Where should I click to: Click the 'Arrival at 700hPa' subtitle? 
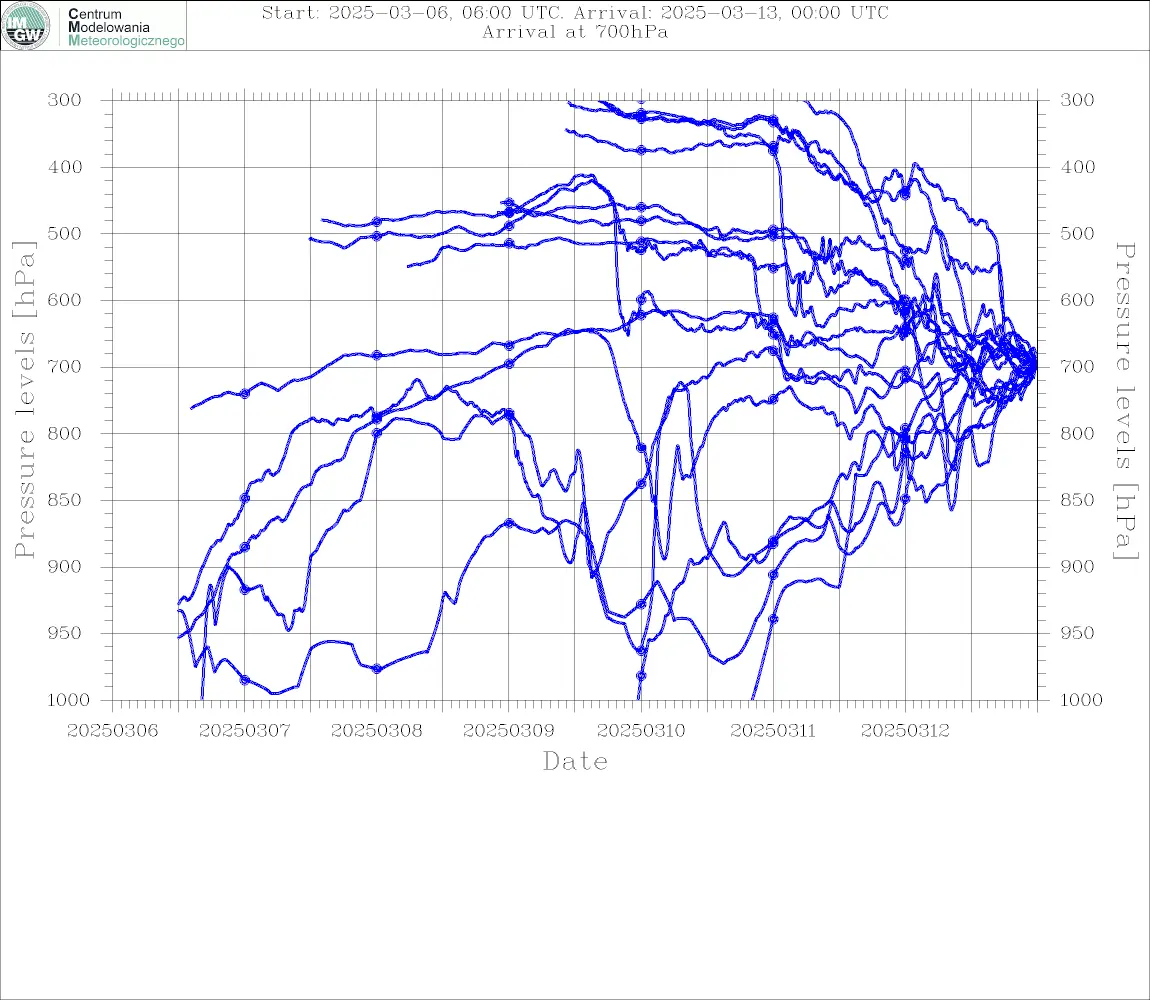pos(575,32)
